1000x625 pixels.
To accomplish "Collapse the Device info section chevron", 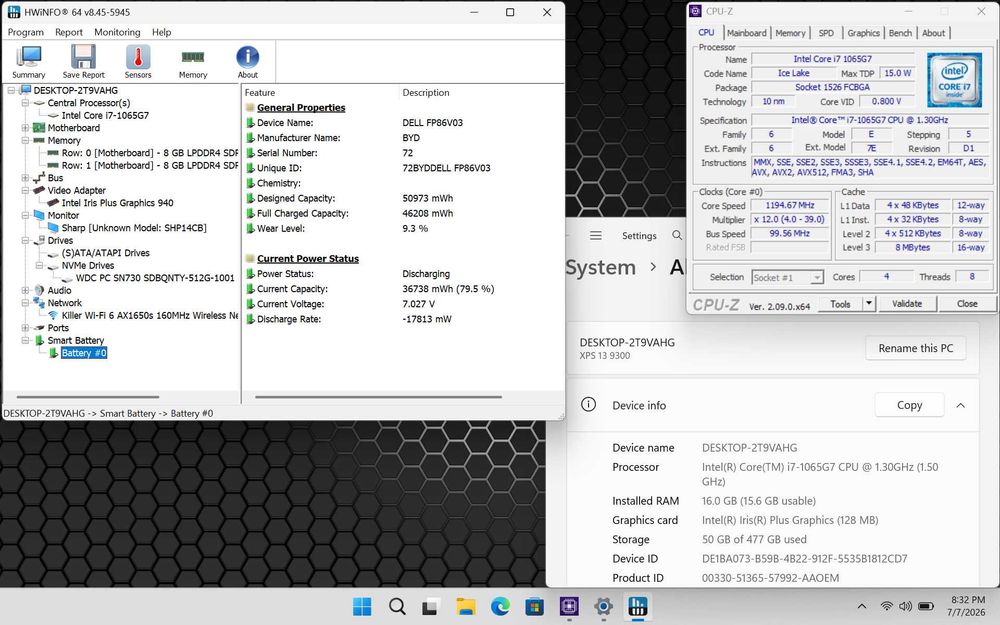I will click(x=960, y=405).
